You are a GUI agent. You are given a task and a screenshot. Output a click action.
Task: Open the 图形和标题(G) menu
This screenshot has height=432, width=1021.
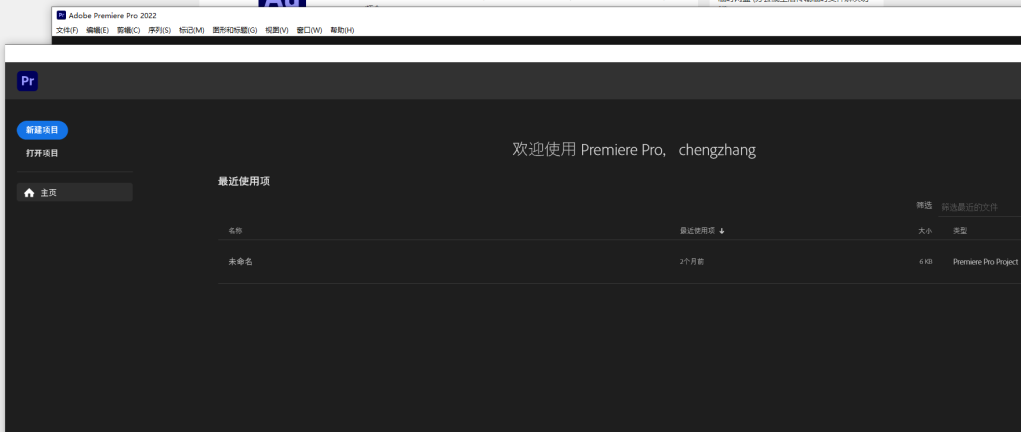coord(235,30)
